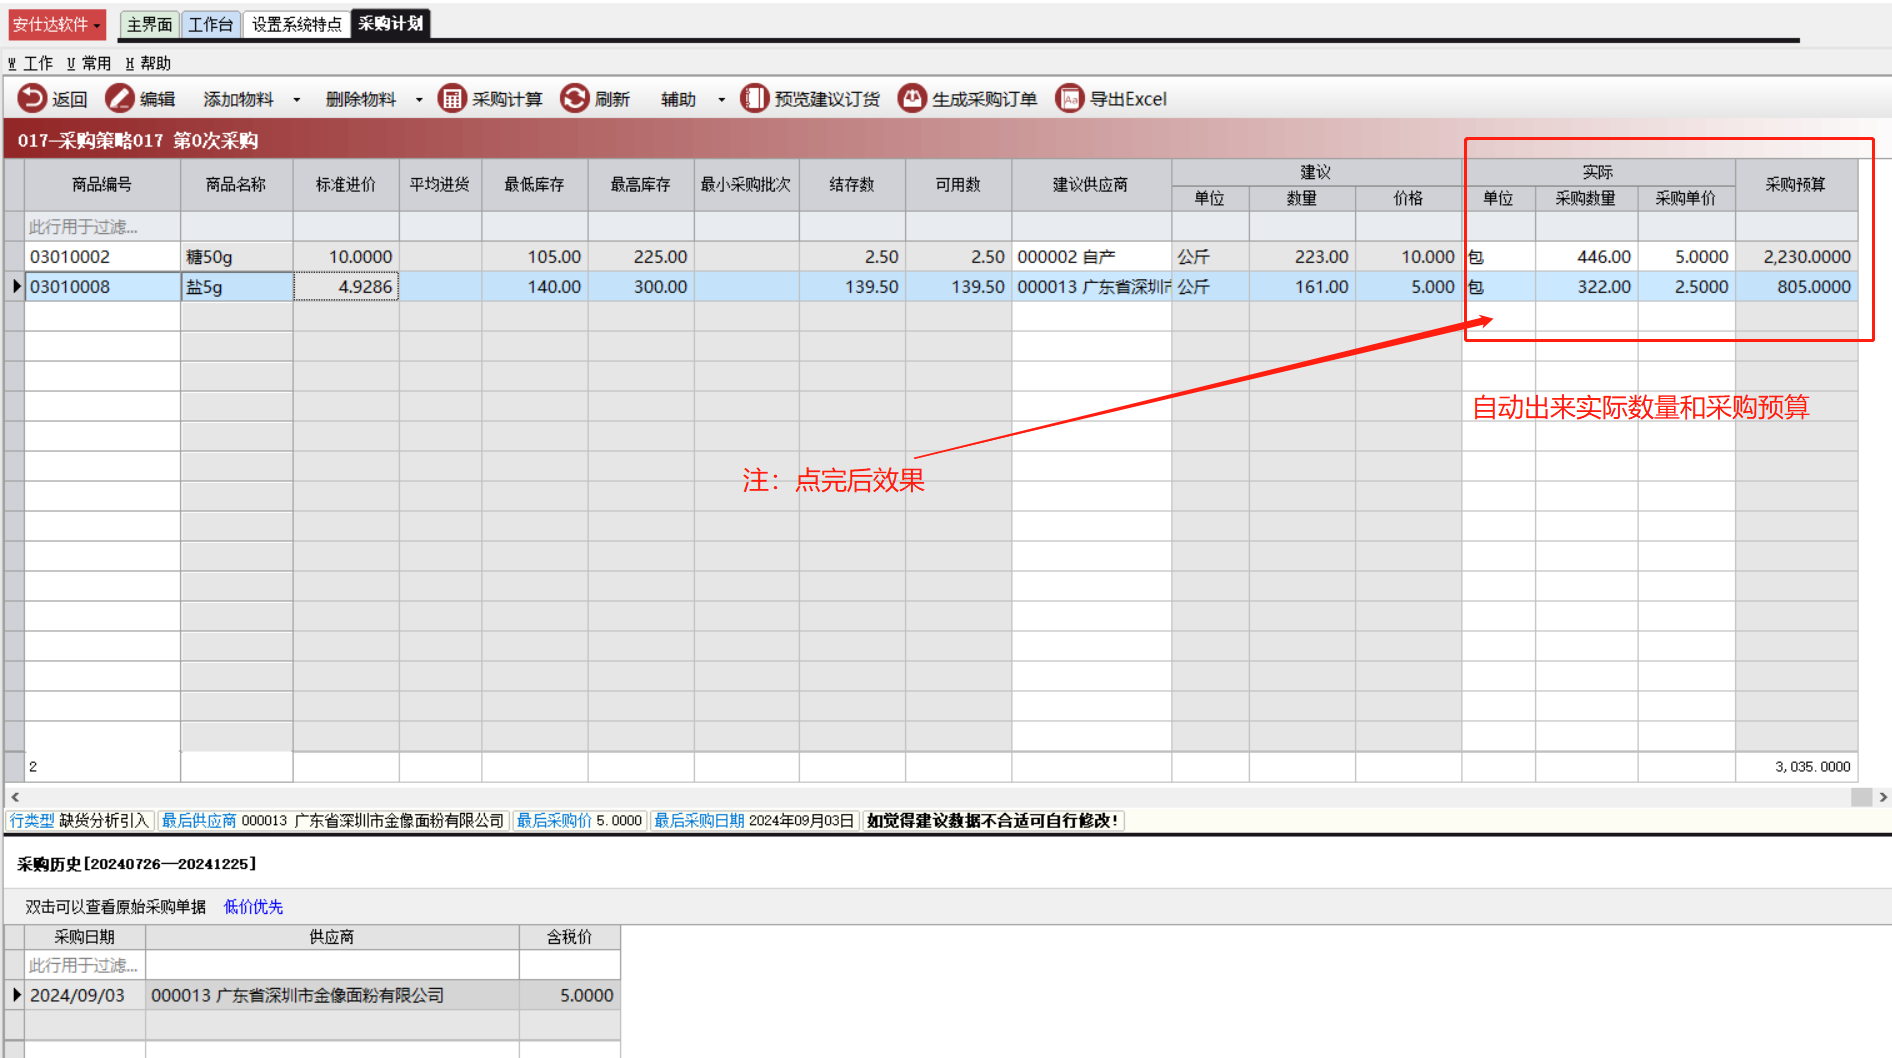Click the 446.00 purchase quantity cell
Image resolution: width=1892 pixels, height=1058 pixels.
(1586, 257)
